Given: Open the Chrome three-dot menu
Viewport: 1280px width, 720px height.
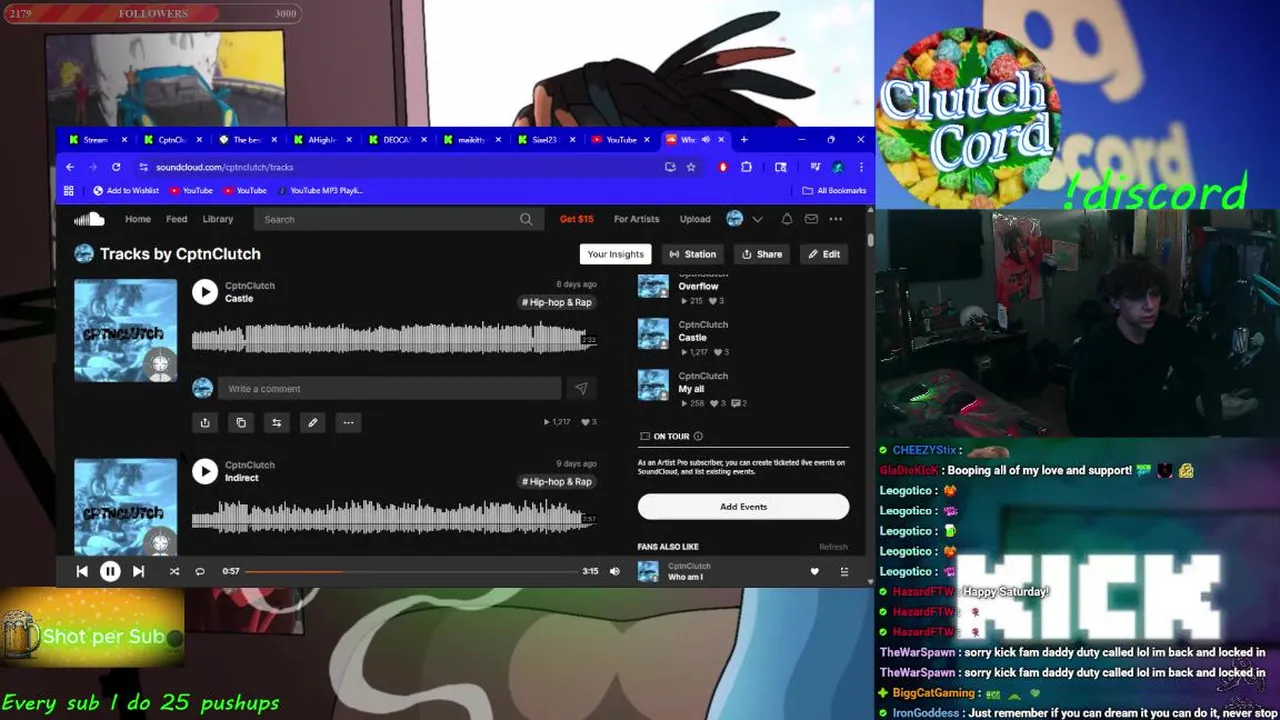Looking at the screenshot, I should [x=861, y=167].
